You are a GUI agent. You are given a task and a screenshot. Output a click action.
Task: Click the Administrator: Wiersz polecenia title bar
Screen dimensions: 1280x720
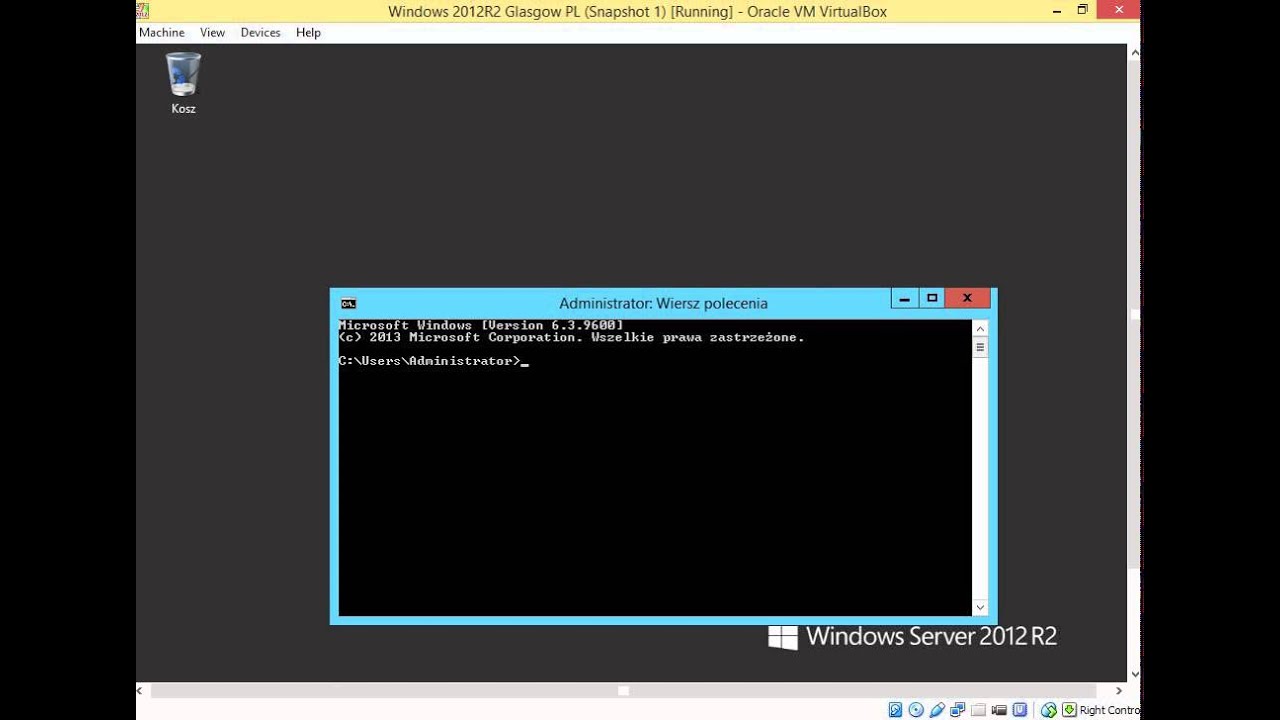pos(663,303)
